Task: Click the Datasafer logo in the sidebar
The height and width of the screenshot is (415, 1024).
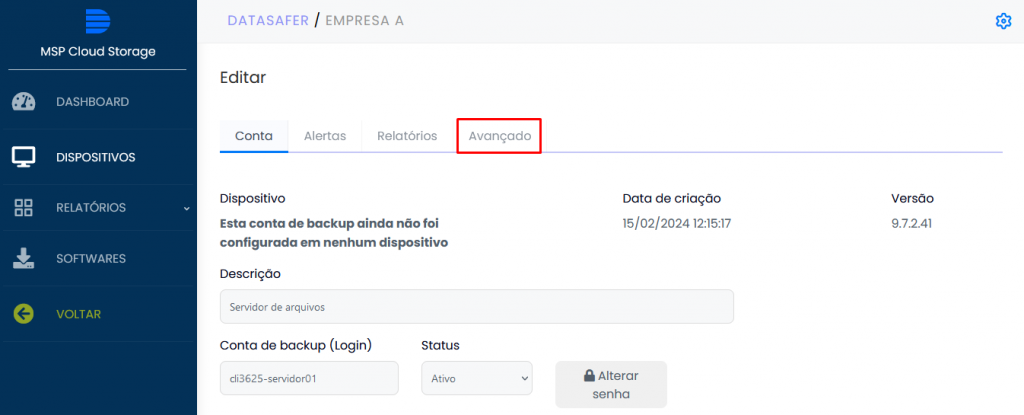Action: tap(98, 20)
